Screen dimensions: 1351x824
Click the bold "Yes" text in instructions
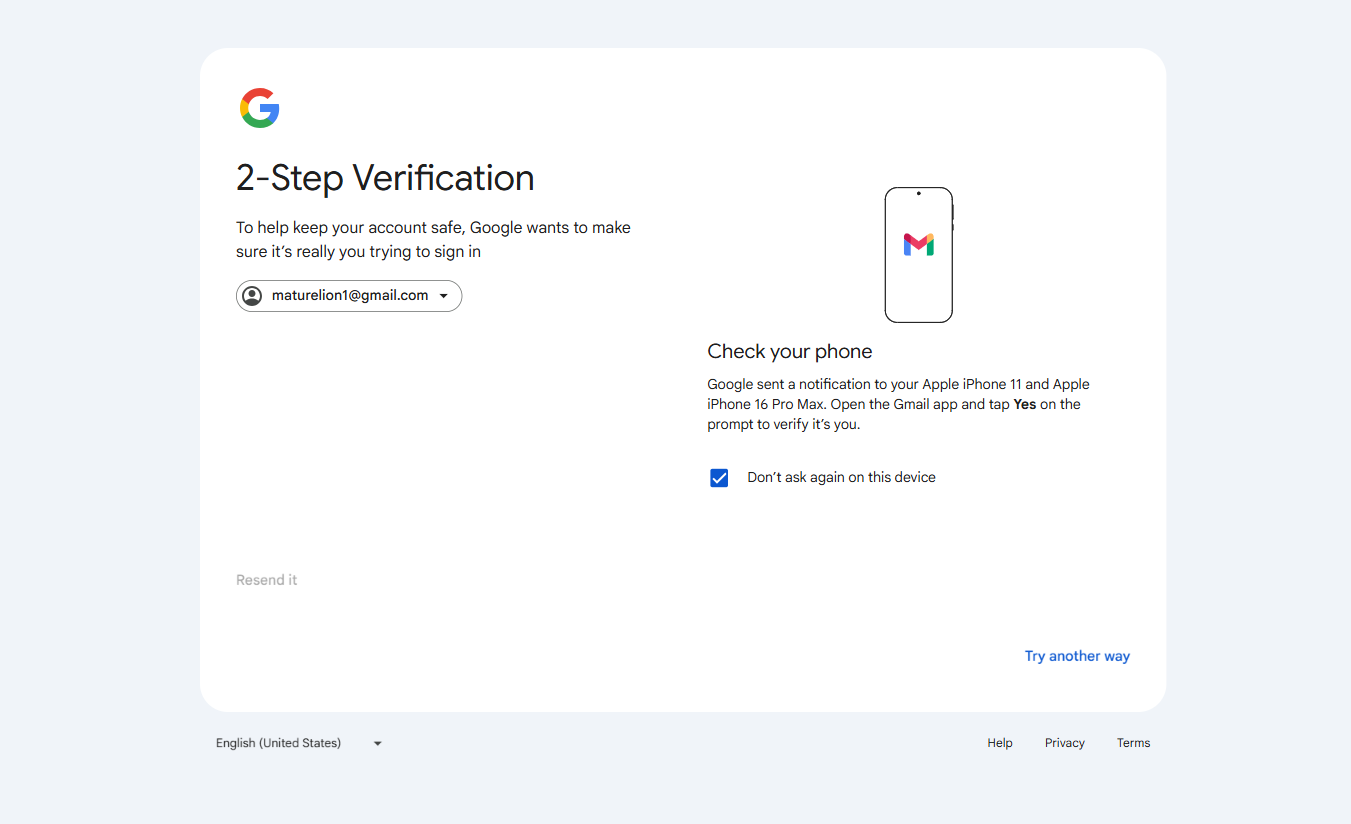point(1025,405)
